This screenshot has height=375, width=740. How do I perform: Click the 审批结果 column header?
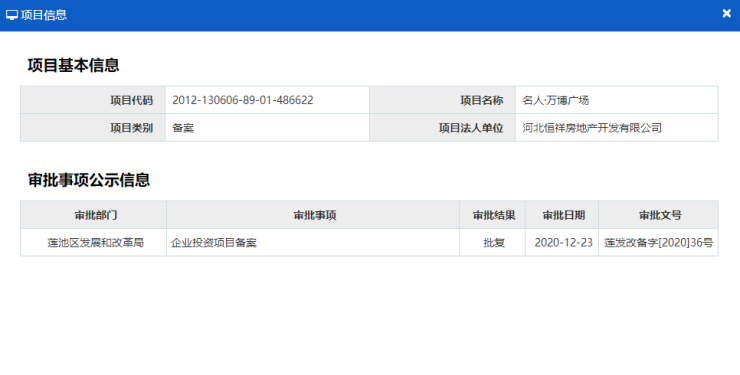coord(492,215)
